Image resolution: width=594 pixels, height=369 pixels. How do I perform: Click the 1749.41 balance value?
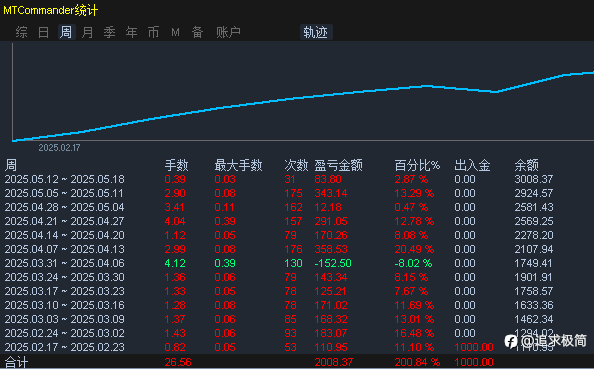(534, 263)
